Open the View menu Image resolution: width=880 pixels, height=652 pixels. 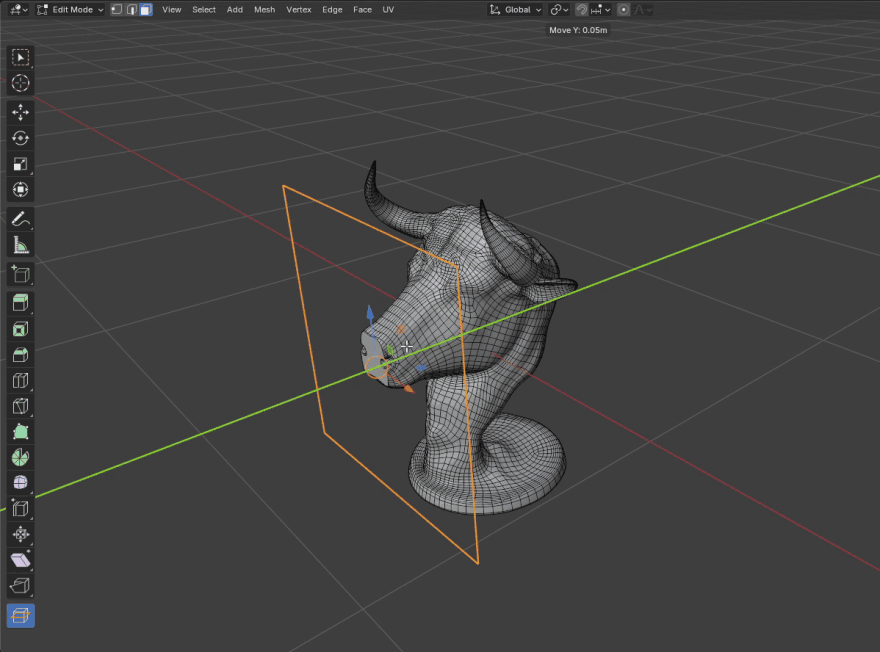pyautogui.click(x=172, y=10)
